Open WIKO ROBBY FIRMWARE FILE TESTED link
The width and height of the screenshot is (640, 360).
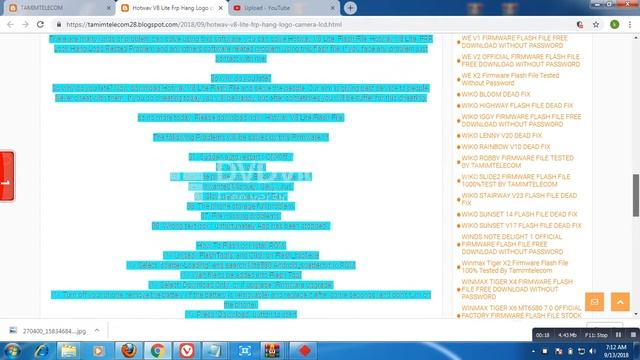pyautogui.click(x=517, y=162)
